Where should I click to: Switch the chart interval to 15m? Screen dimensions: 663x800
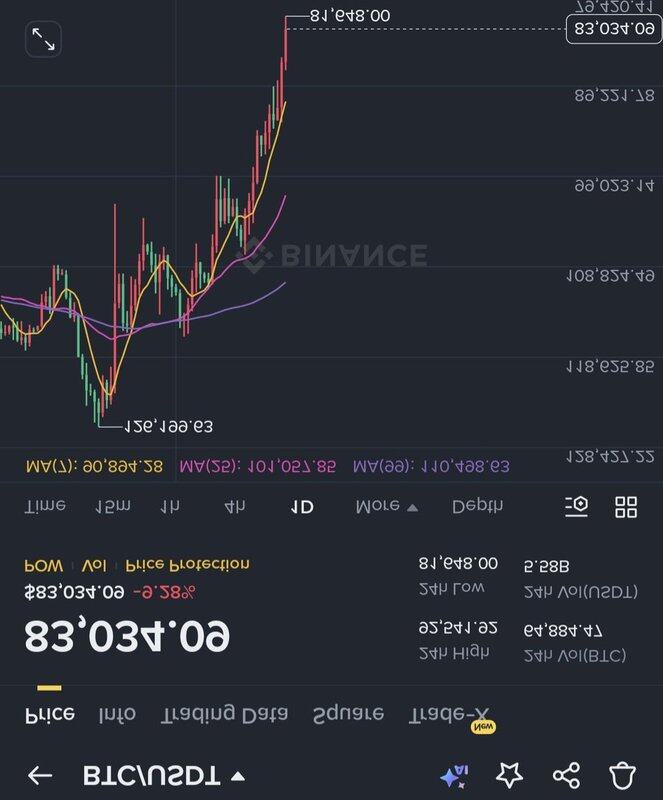(112, 507)
